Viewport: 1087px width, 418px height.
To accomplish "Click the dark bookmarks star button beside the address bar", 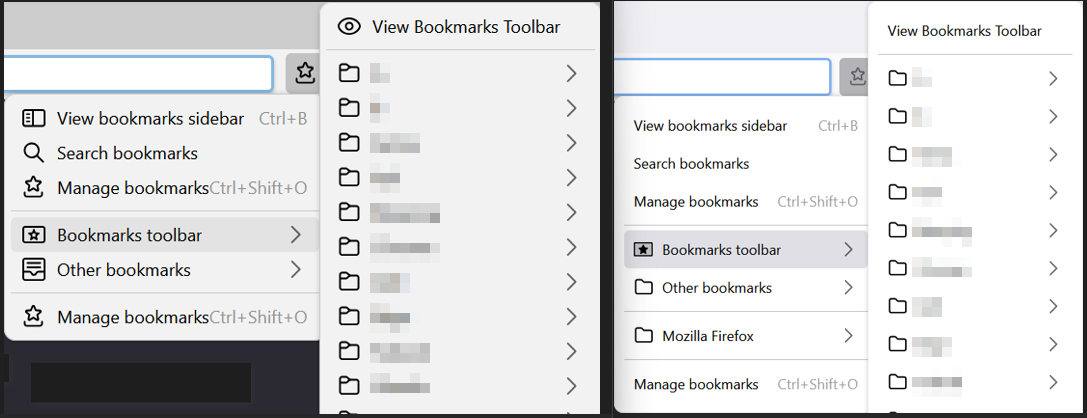I will 304,72.
